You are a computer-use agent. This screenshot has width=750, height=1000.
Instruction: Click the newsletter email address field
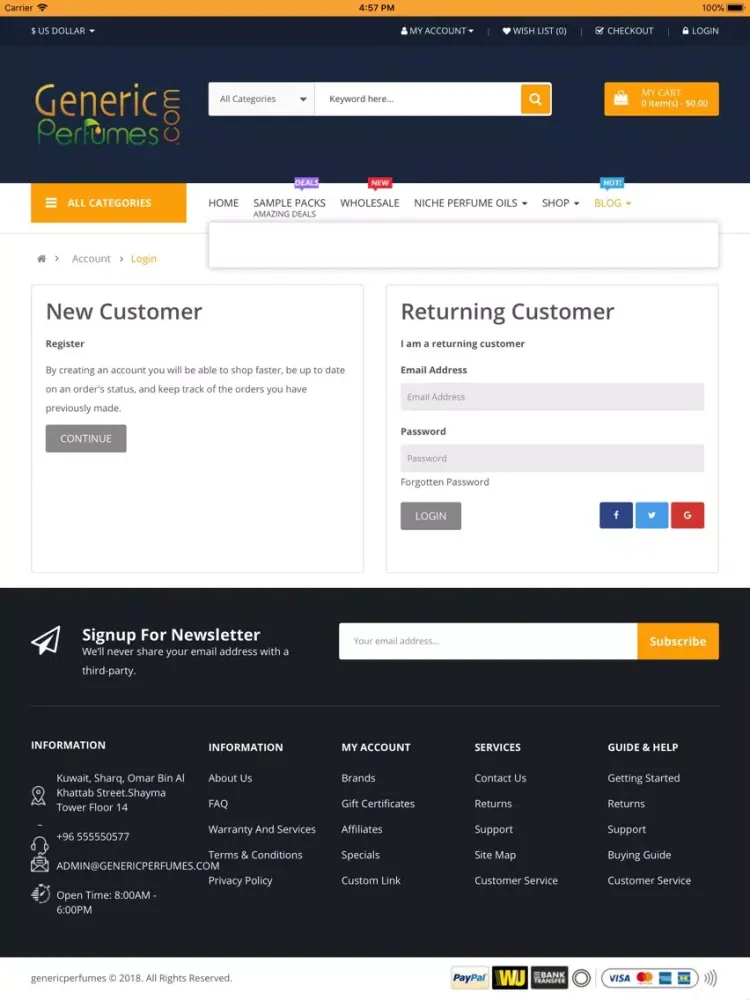488,641
